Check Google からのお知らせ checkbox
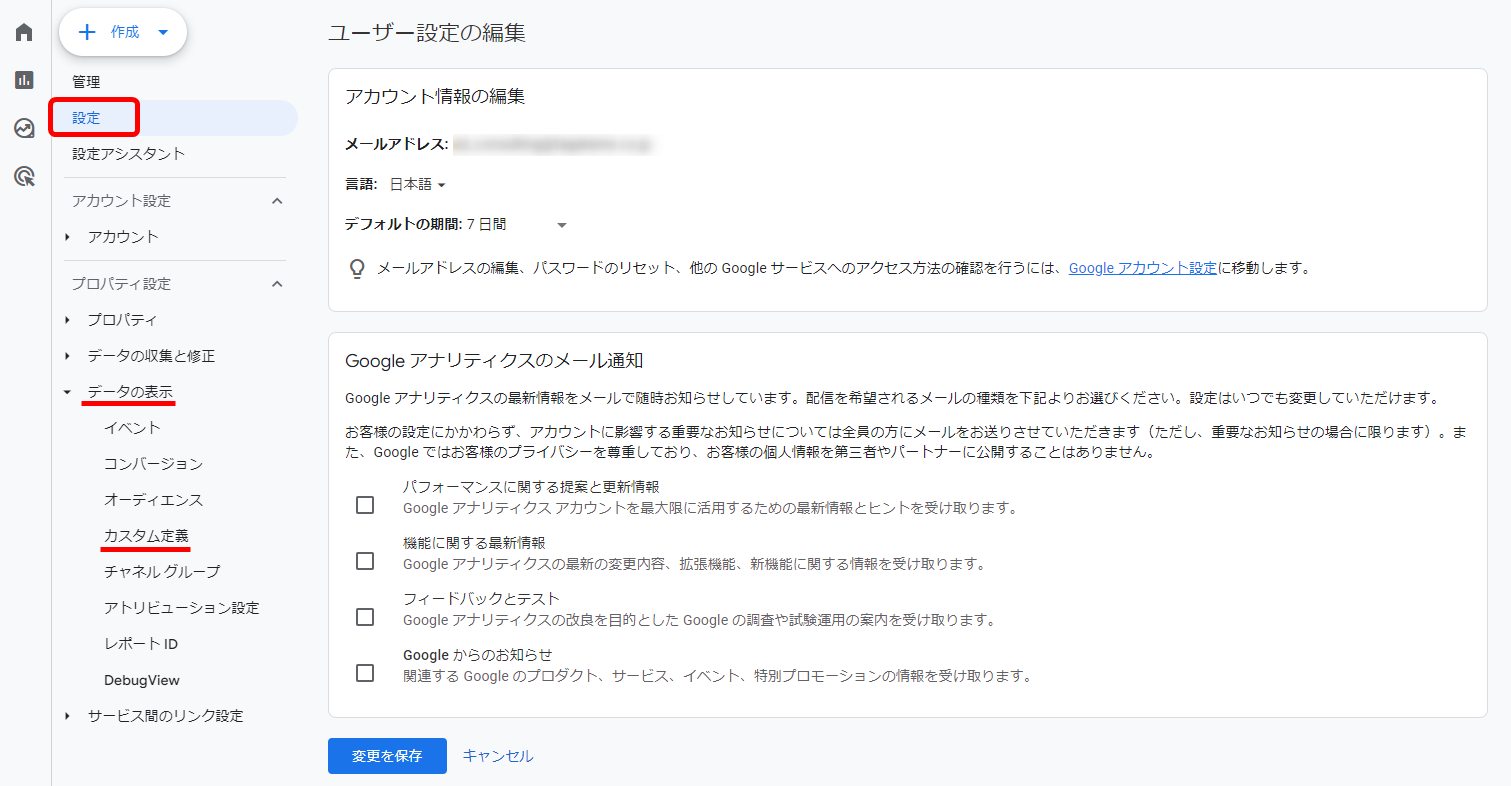The width and height of the screenshot is (1511, 786). pyautogui.click(x=365, y=673)
